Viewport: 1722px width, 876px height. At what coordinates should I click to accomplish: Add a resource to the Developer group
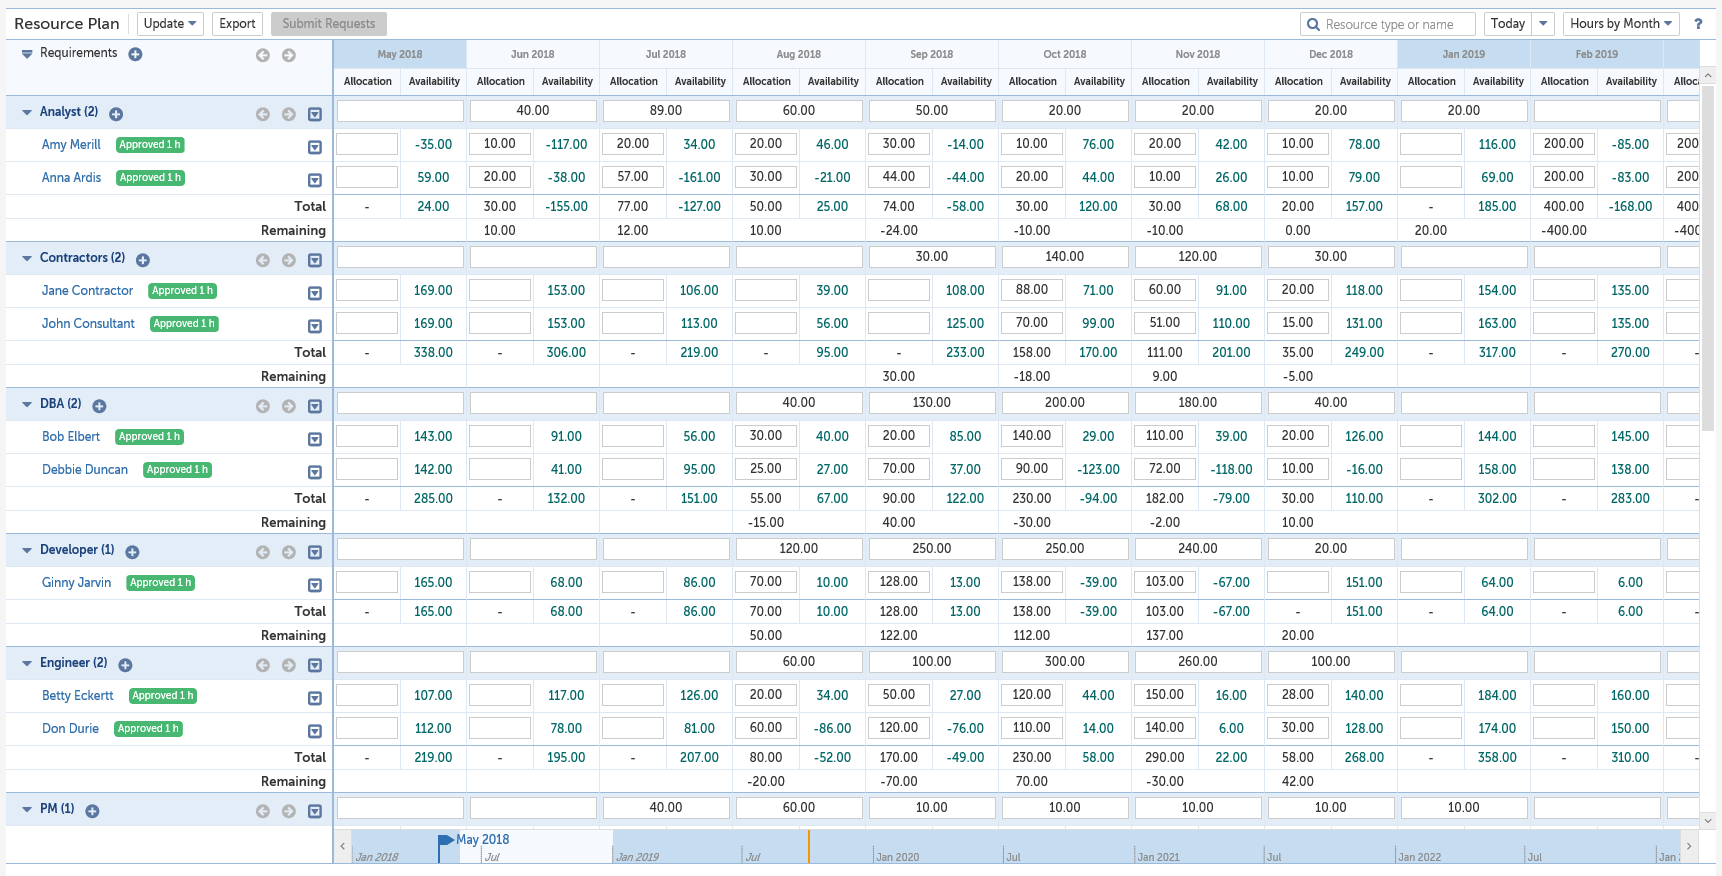tap(133, 552)
